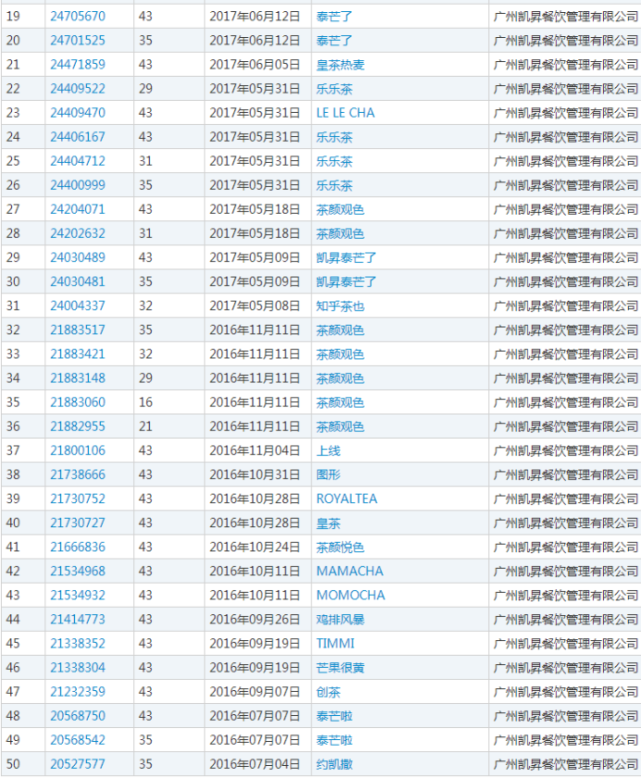Click application number 21730752

tap(78, 499)
